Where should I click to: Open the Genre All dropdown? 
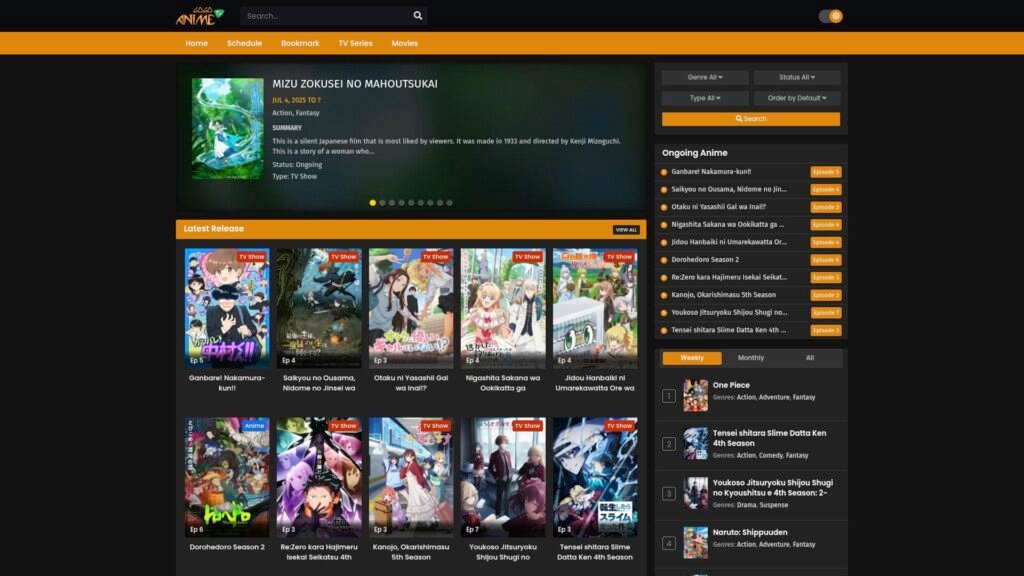[x=705, y=77]
